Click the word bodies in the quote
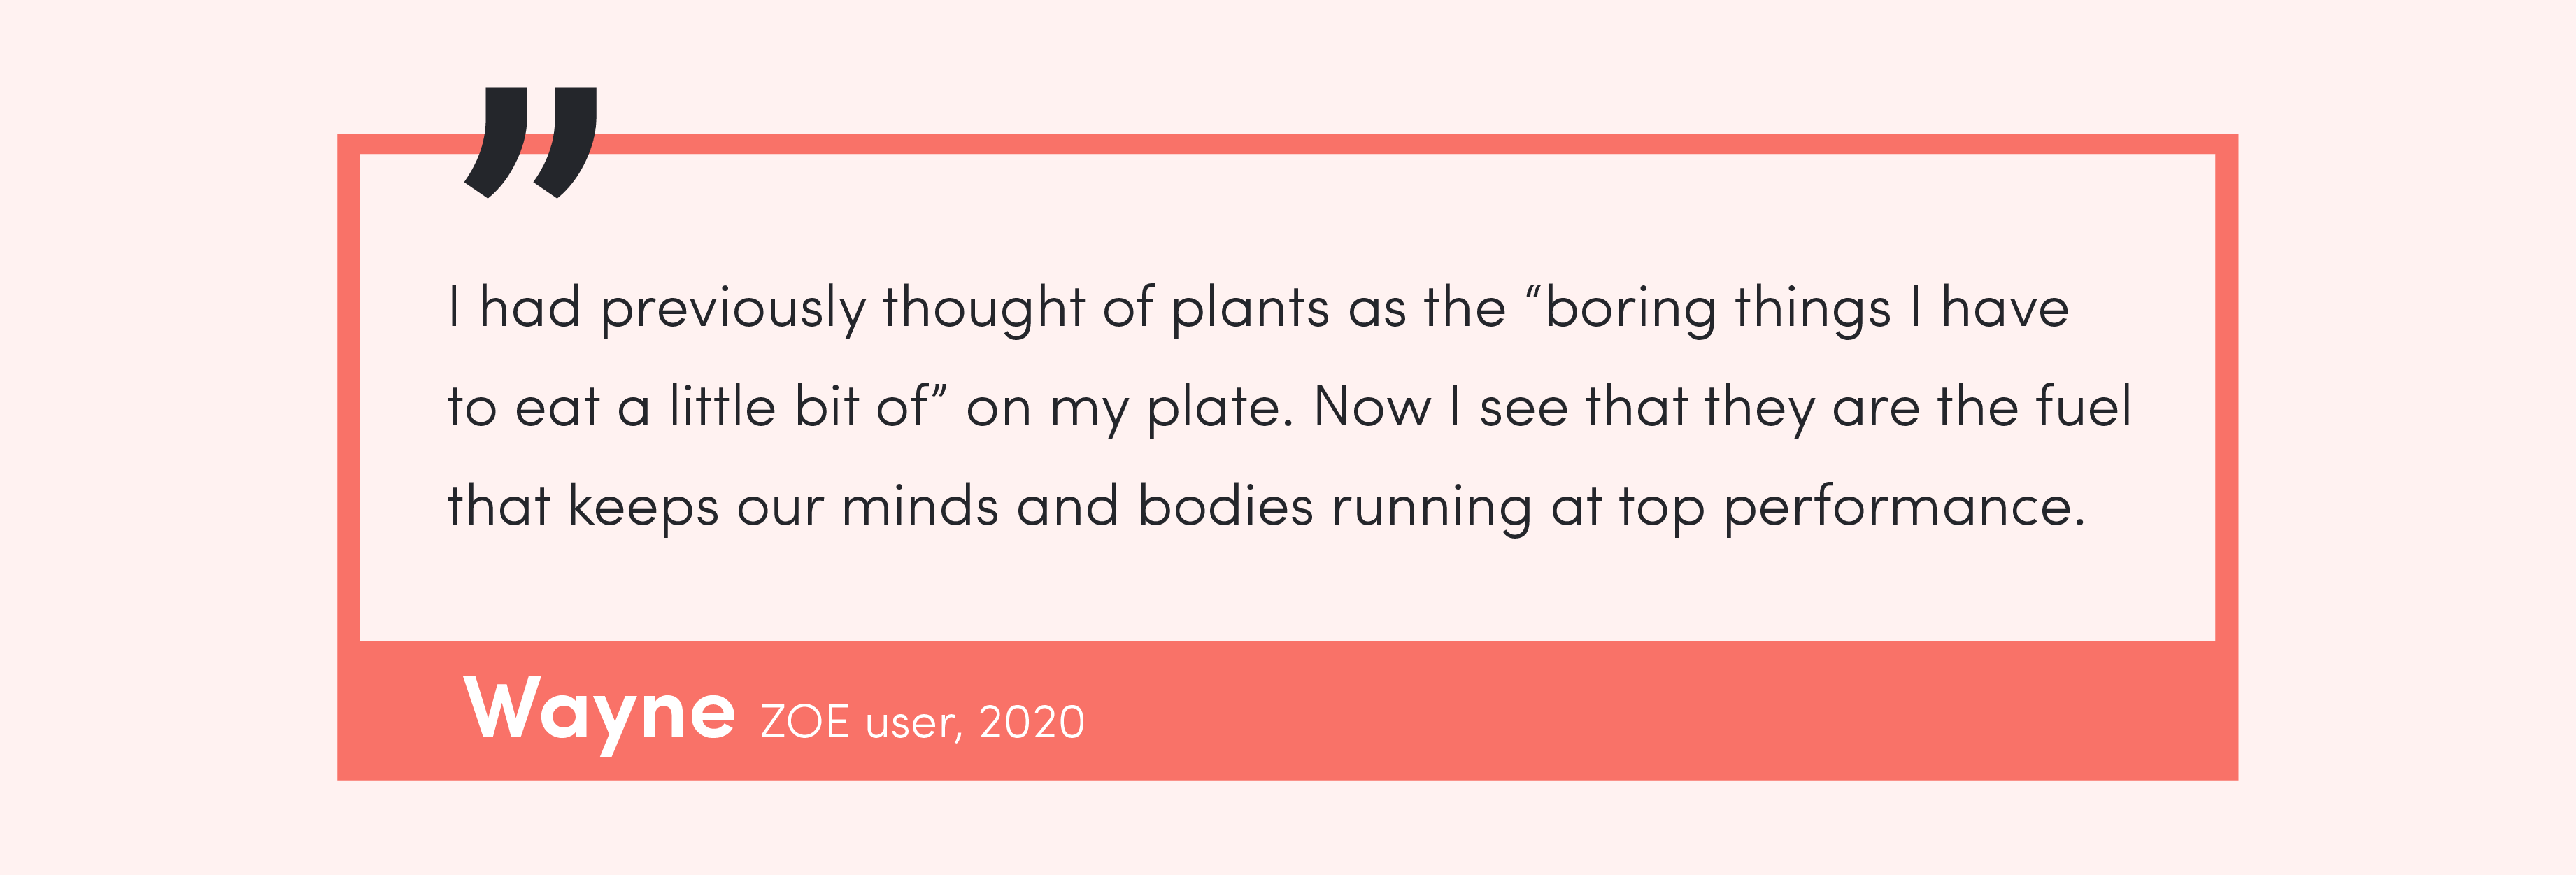2576x875 pixels. point(1225,506)
